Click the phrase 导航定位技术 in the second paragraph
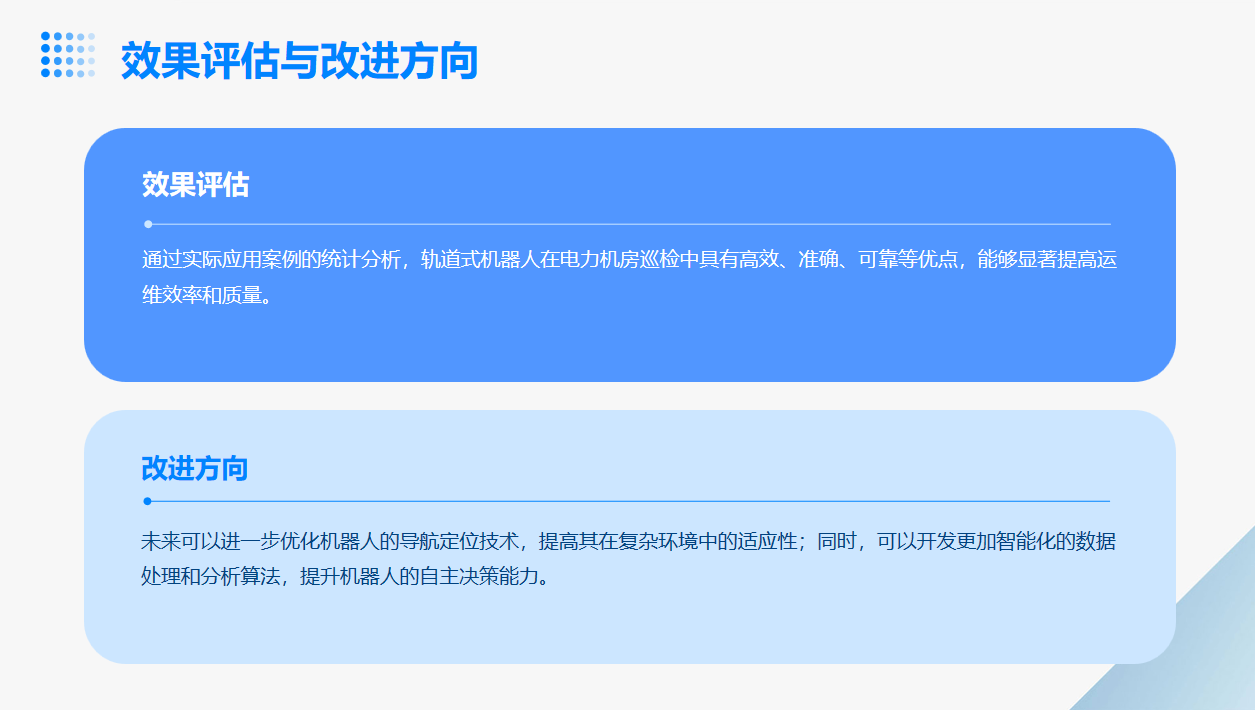The height and width of the screenshot is (710, 1255). [x=459, y=542]
